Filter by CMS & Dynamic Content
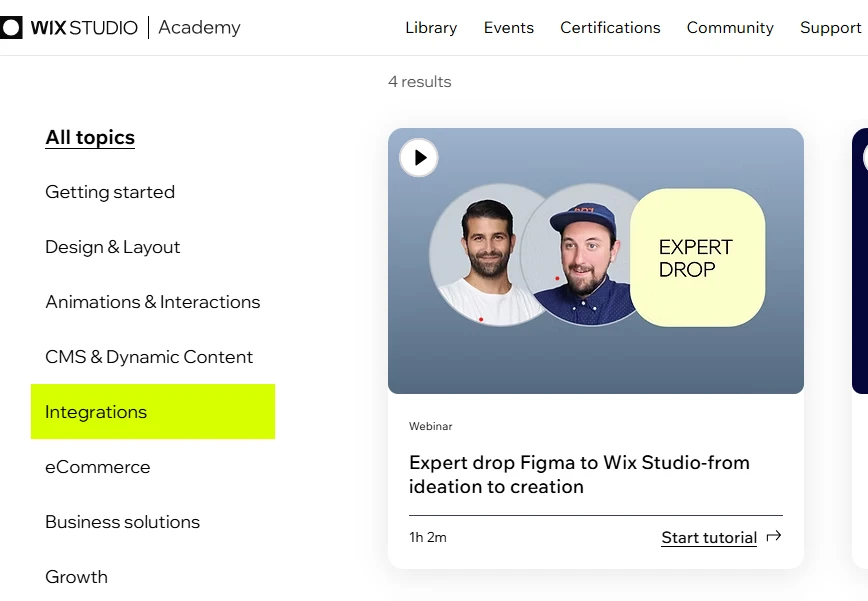Viewport: 868px width, 601px height. 149,357
